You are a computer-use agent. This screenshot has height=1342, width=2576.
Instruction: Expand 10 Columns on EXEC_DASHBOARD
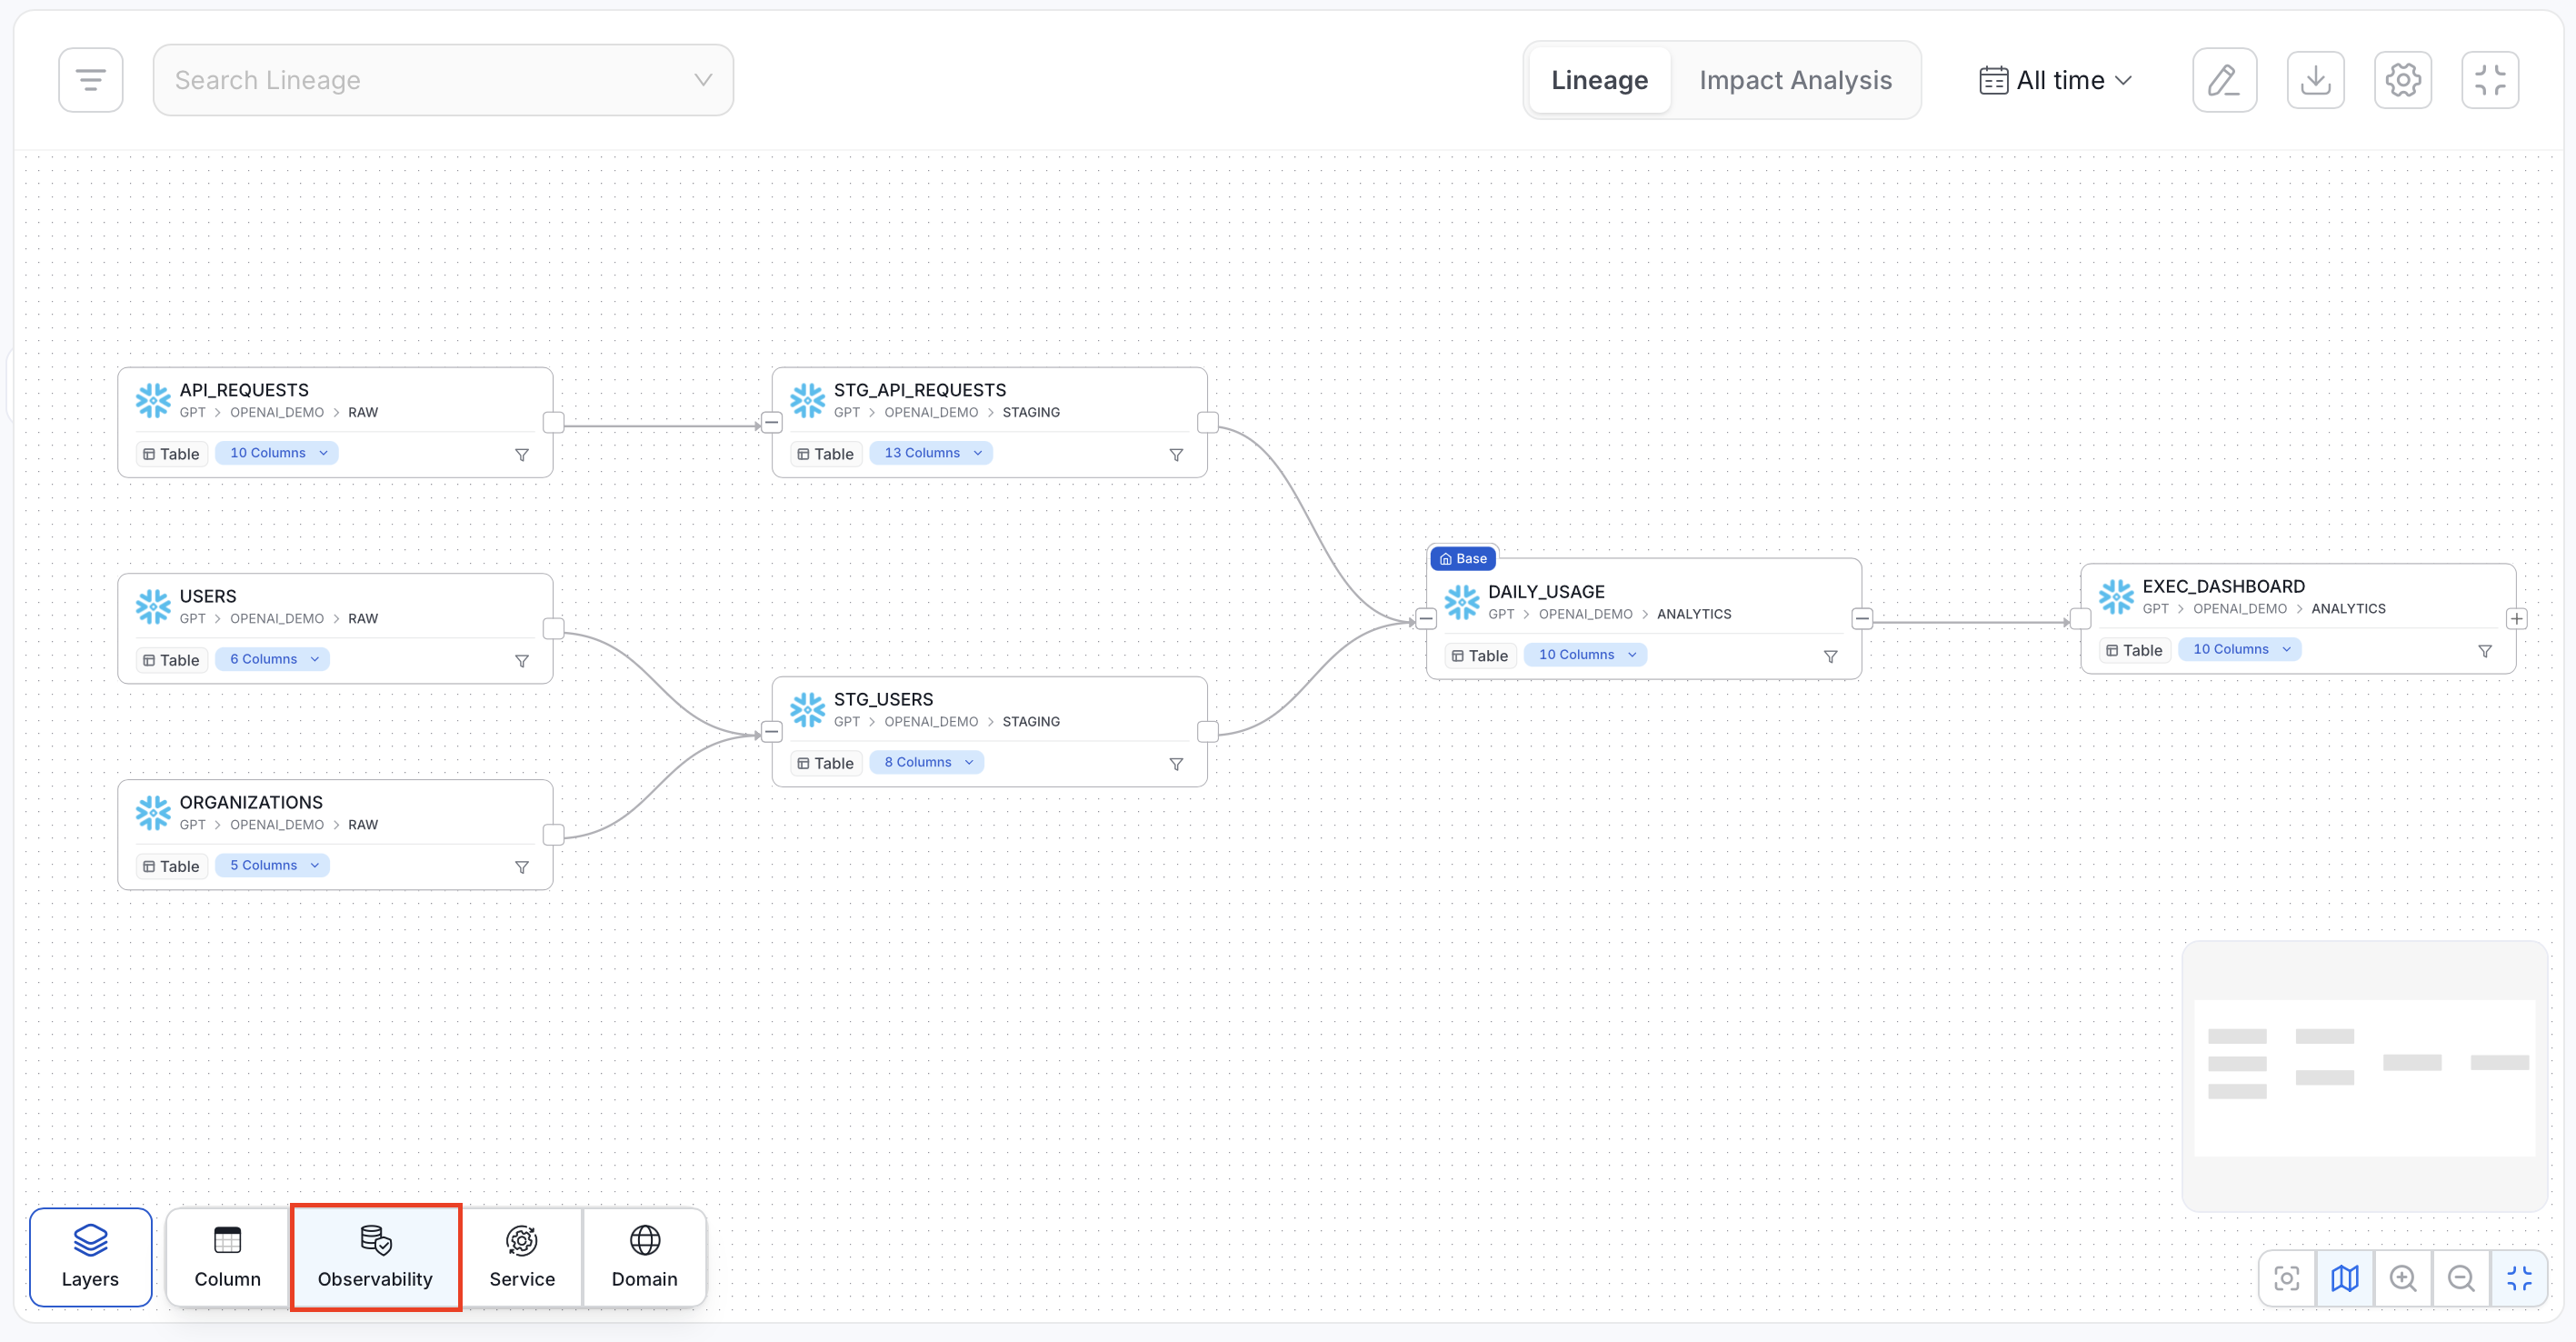(x=2240, y=649)
